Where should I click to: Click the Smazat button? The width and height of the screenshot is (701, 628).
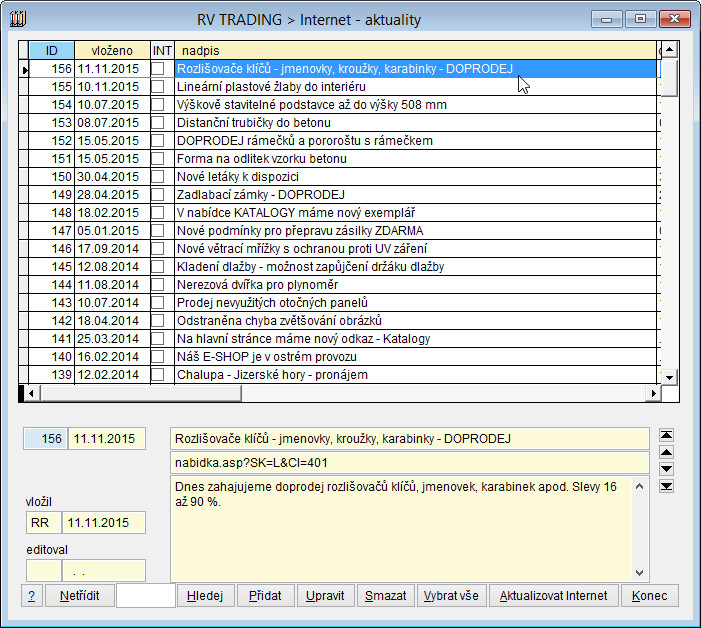386,595
